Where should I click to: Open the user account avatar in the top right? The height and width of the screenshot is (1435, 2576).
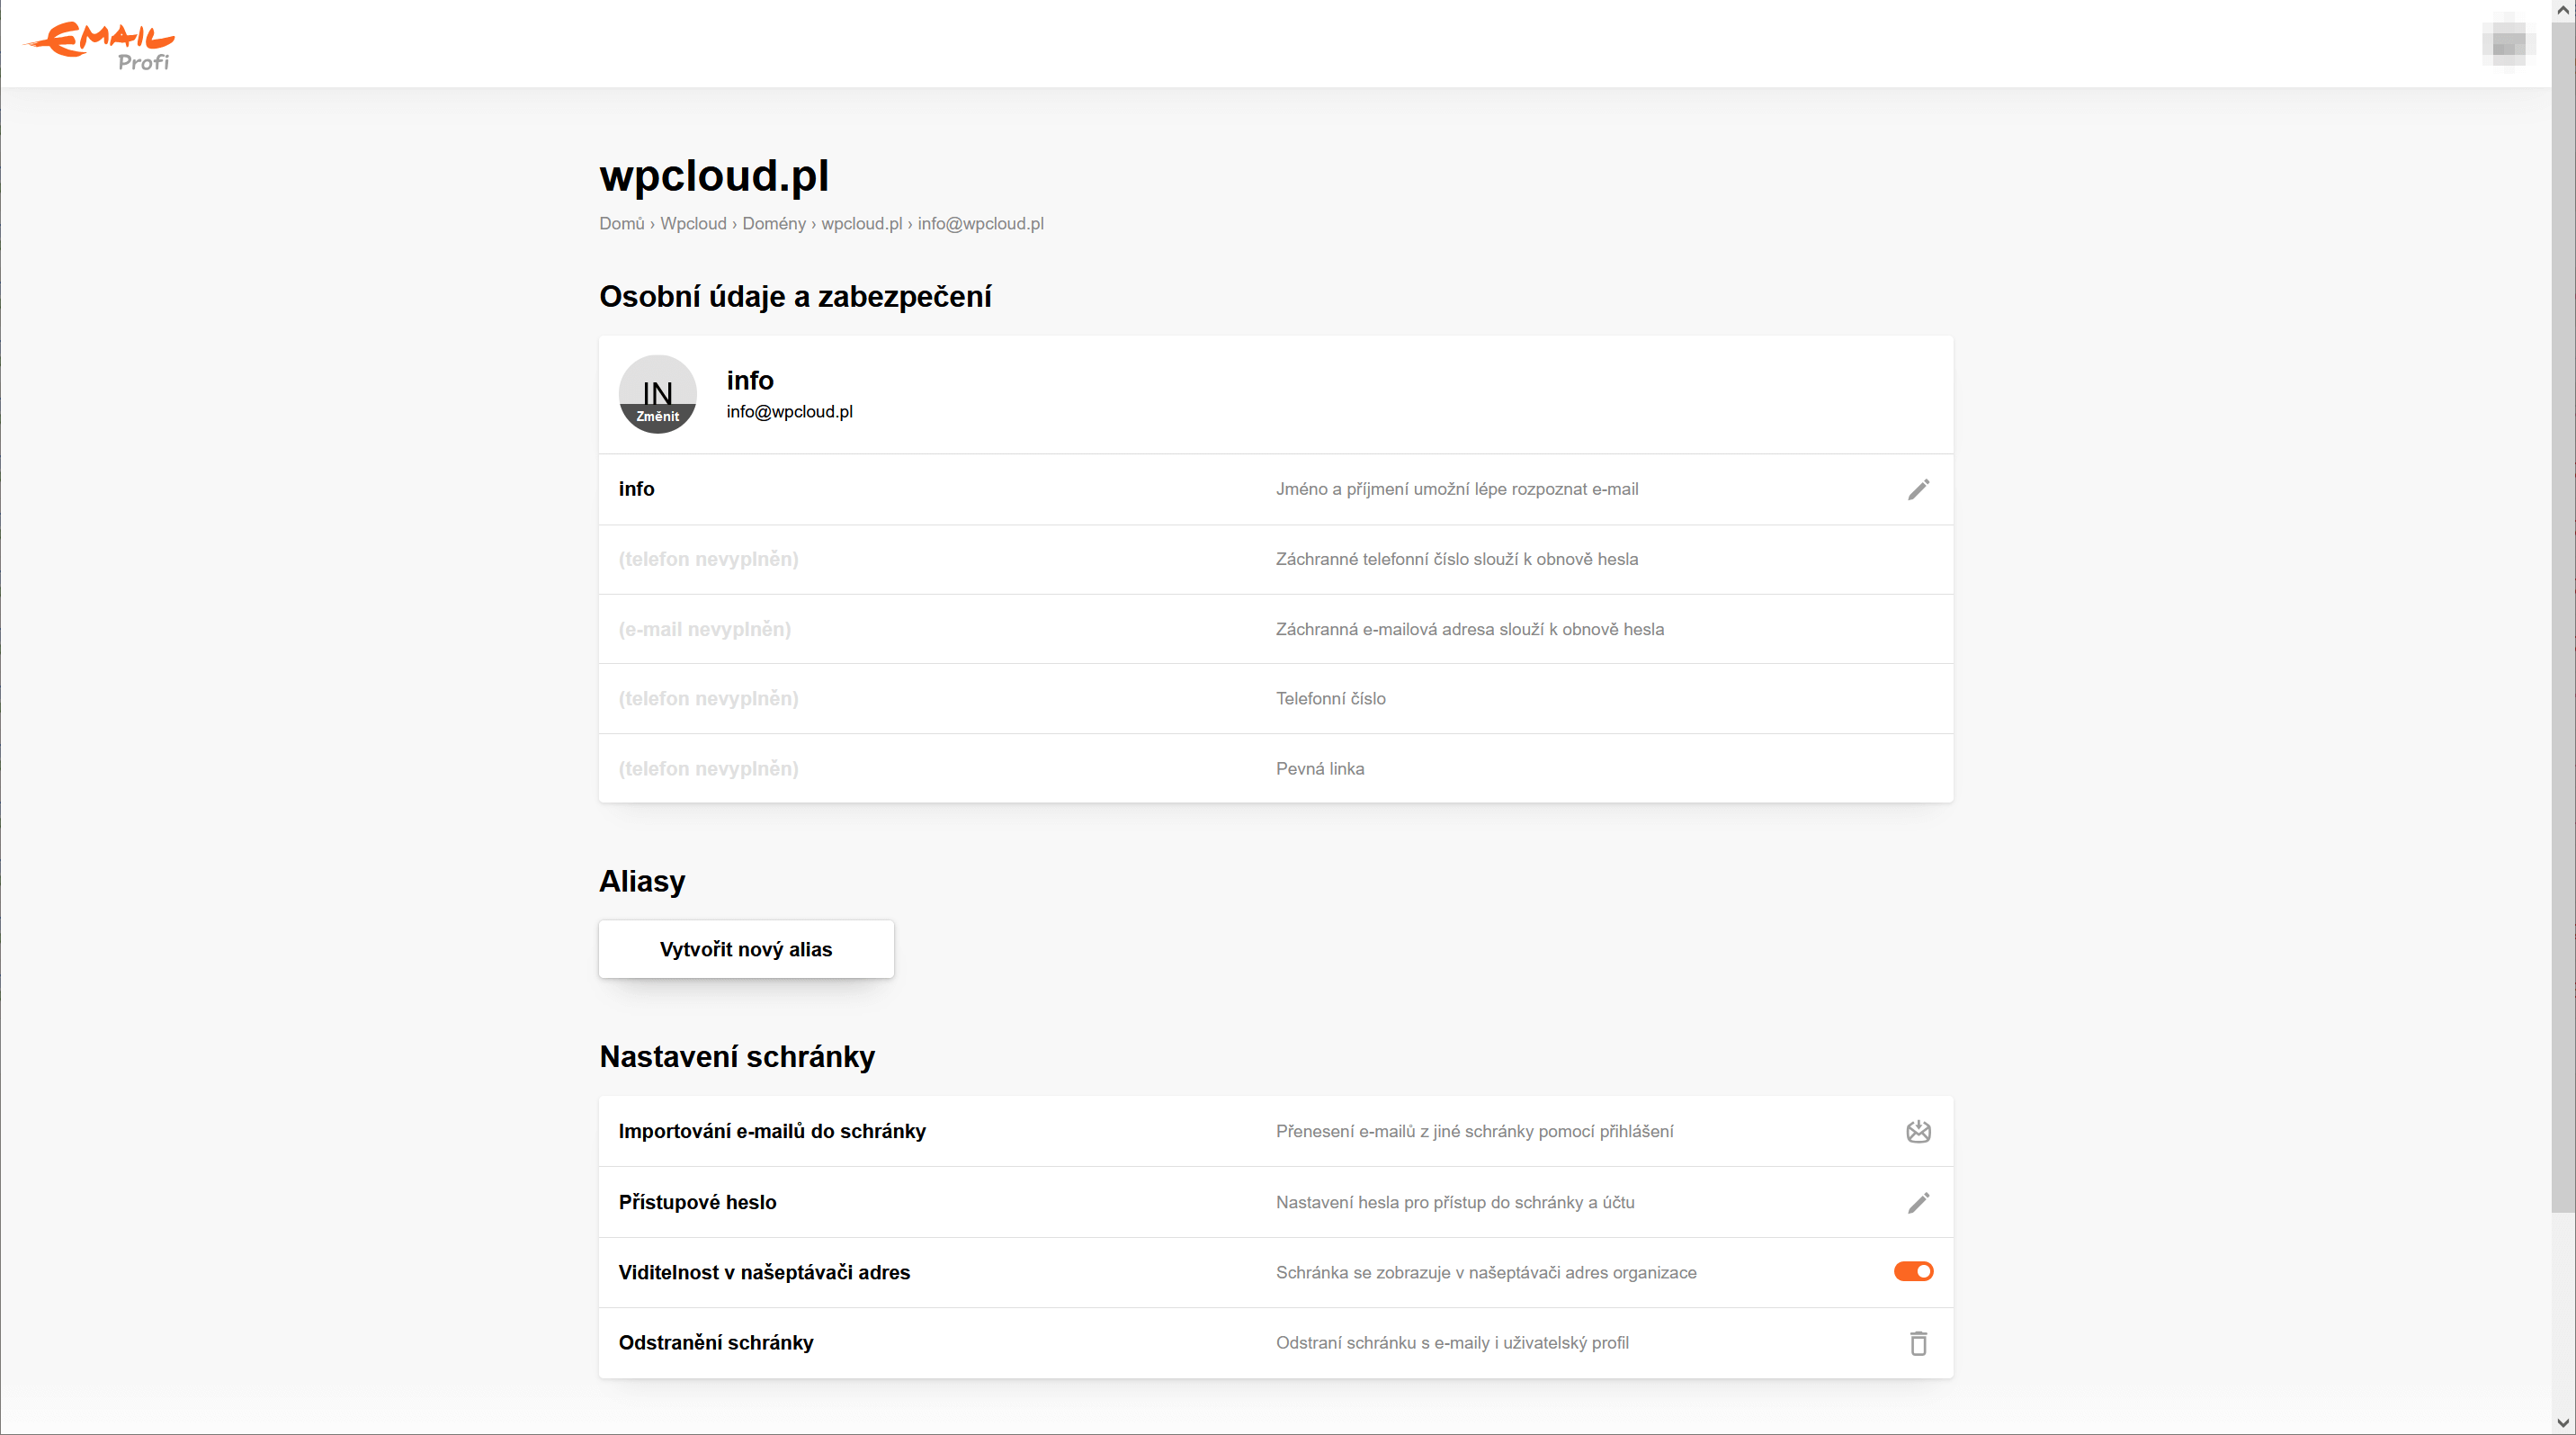[x=2508, y=44]
